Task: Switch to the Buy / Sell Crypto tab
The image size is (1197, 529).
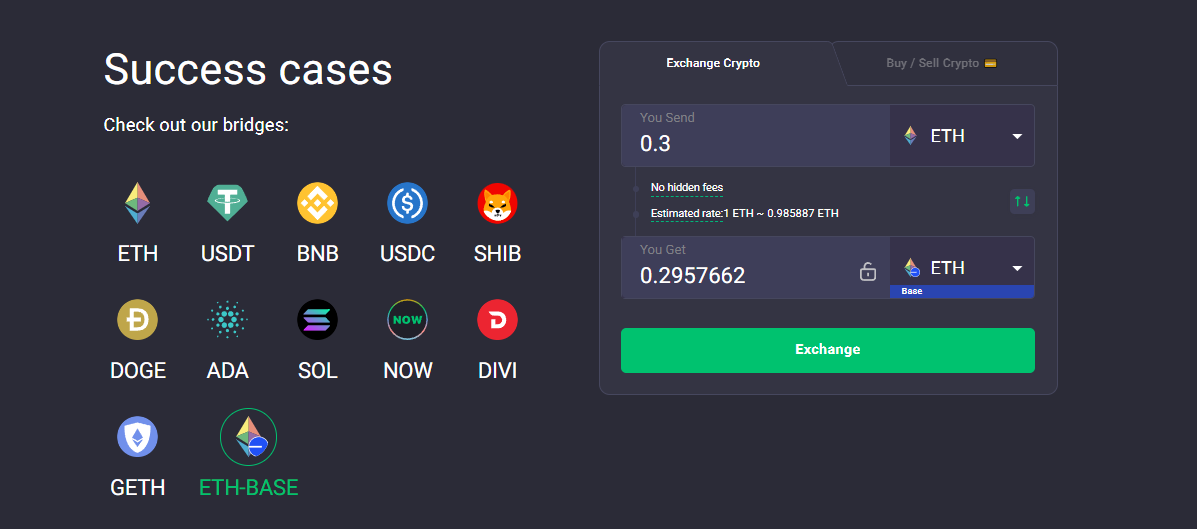Action: tap(941, 63)
